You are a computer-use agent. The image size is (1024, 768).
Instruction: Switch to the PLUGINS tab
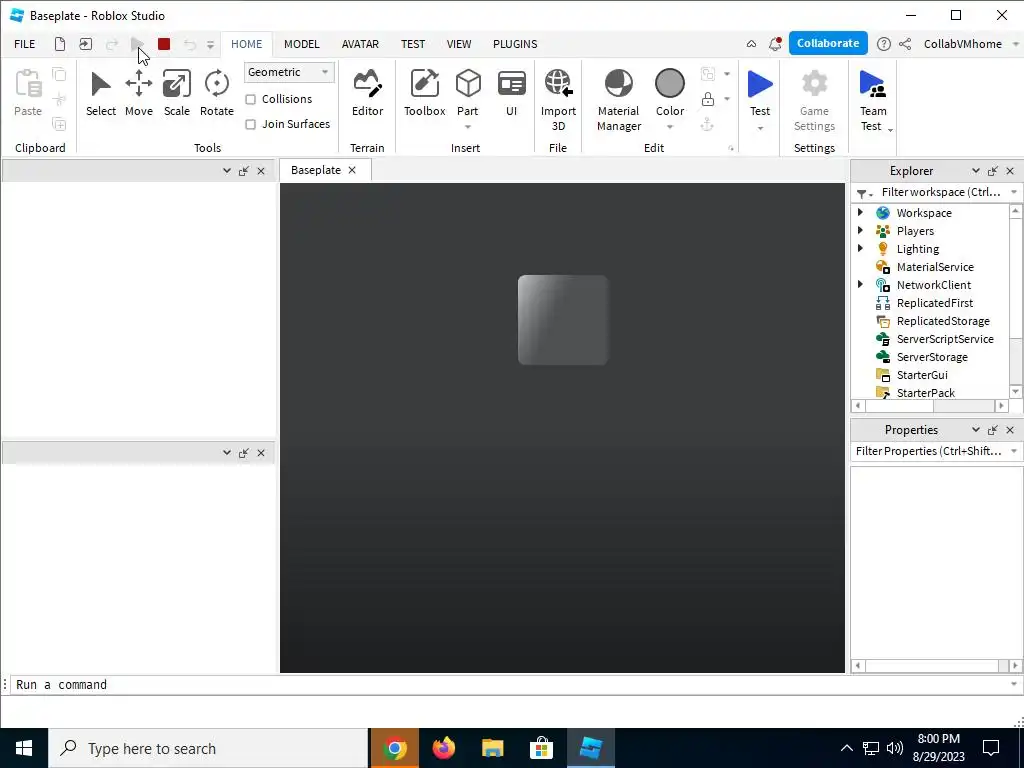tap(515, 44)
